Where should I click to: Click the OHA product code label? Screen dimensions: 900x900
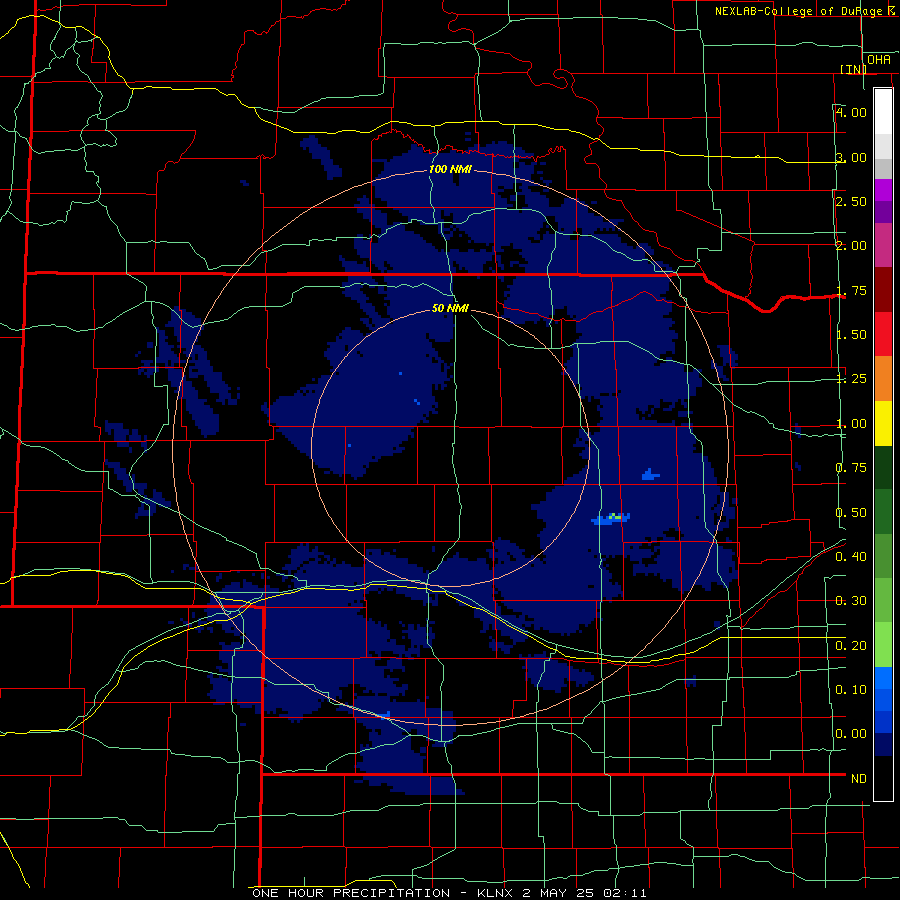coord(879,60)
